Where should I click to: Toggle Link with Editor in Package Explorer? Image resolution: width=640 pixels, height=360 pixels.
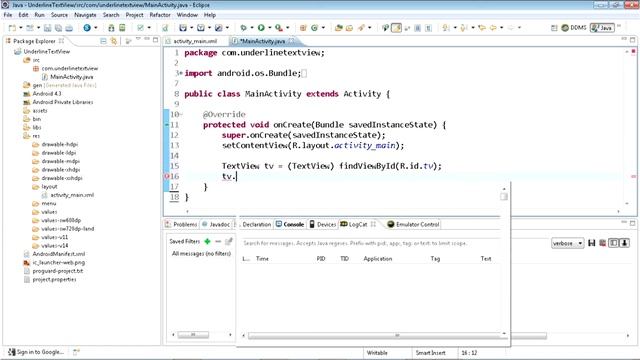pyautogui.click(x=114, y=41)
